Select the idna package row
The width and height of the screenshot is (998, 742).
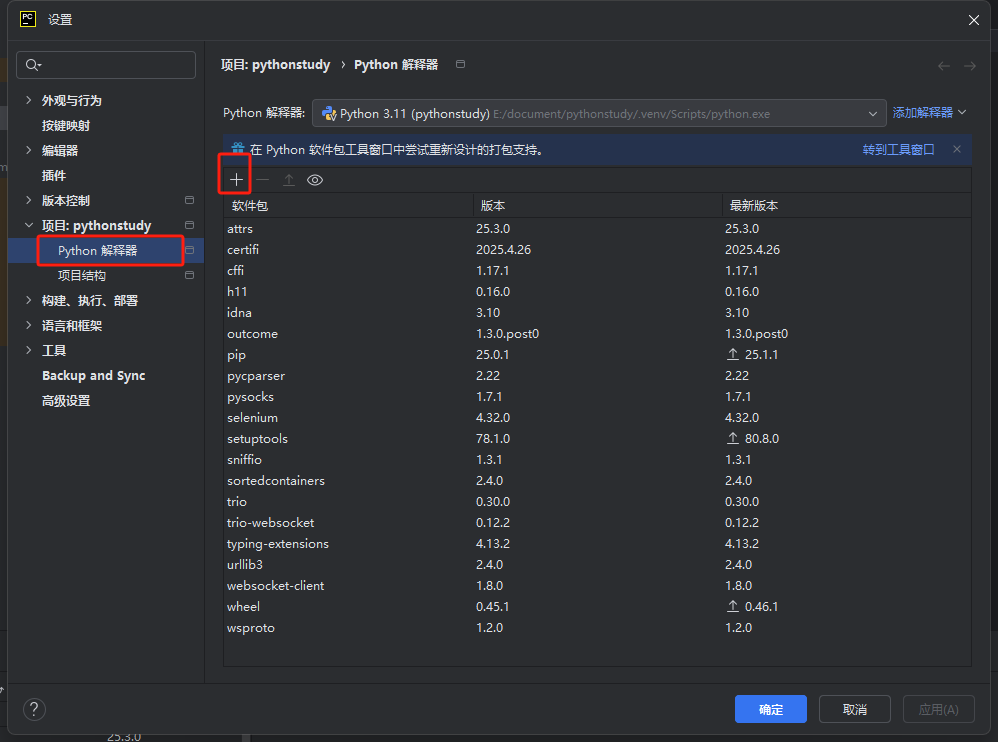(597, 312)
